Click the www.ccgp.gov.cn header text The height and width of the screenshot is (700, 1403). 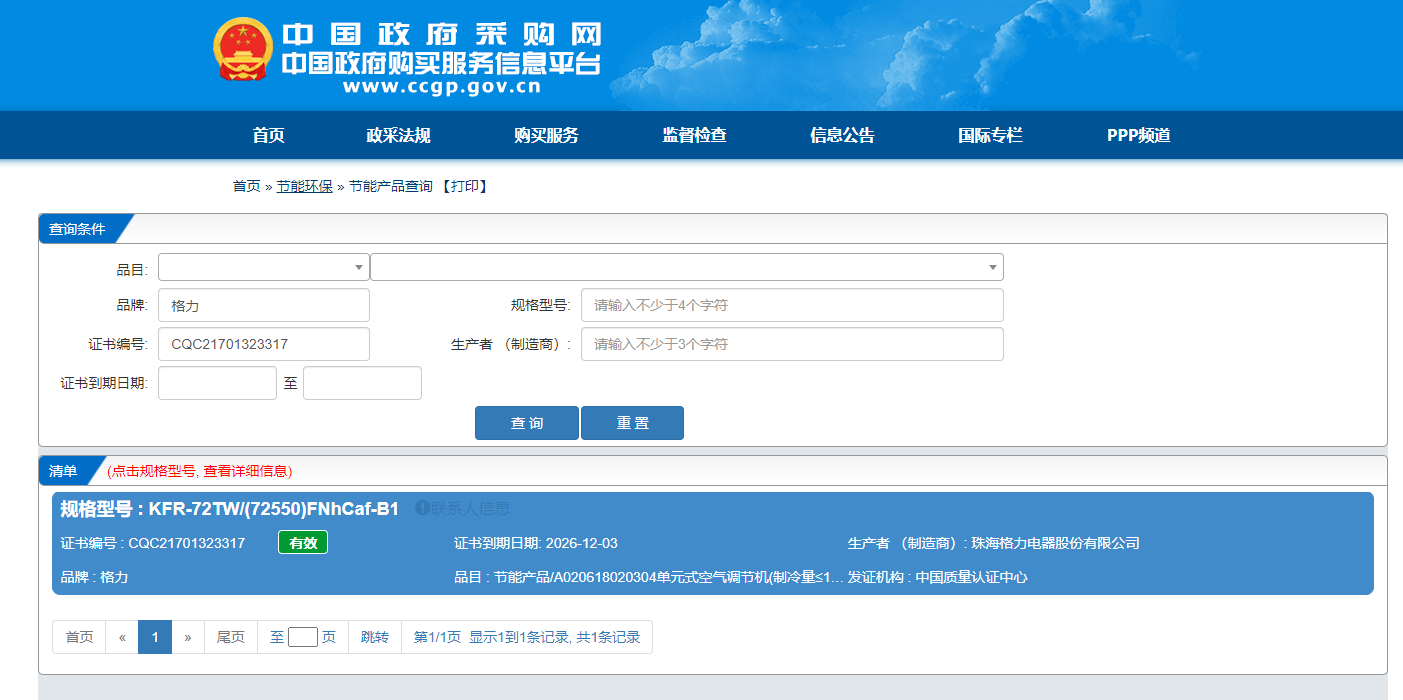click(441, 87)
